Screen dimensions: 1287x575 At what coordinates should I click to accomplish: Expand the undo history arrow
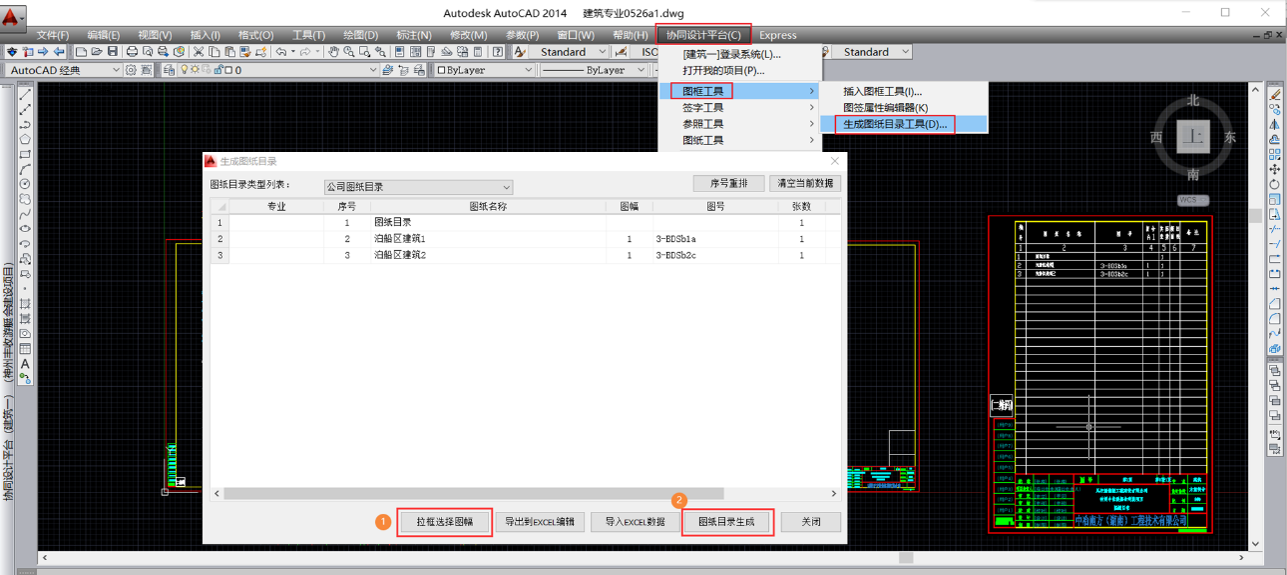294,52
